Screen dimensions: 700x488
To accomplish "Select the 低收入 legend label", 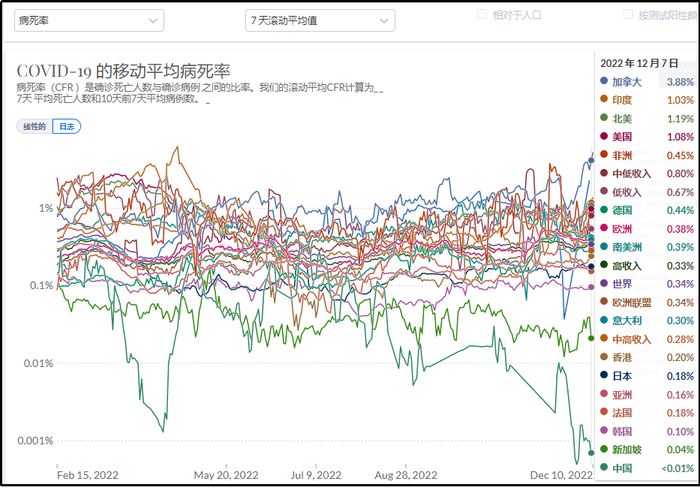I will [626, 192].
